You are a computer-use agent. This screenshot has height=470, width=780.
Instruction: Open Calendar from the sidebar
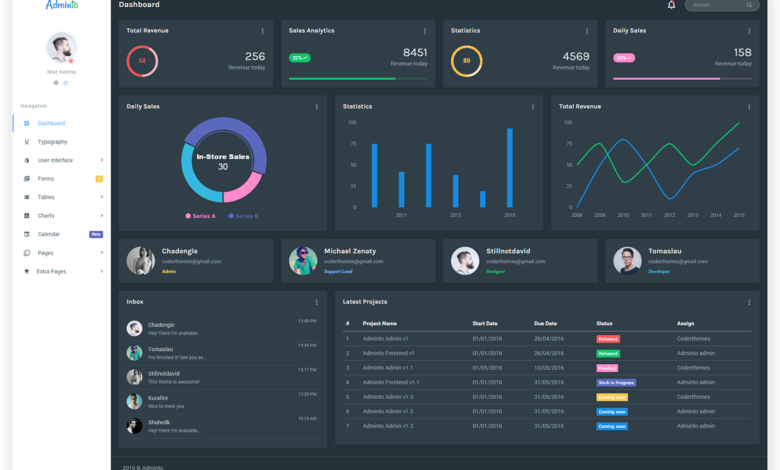pos(49,234)
